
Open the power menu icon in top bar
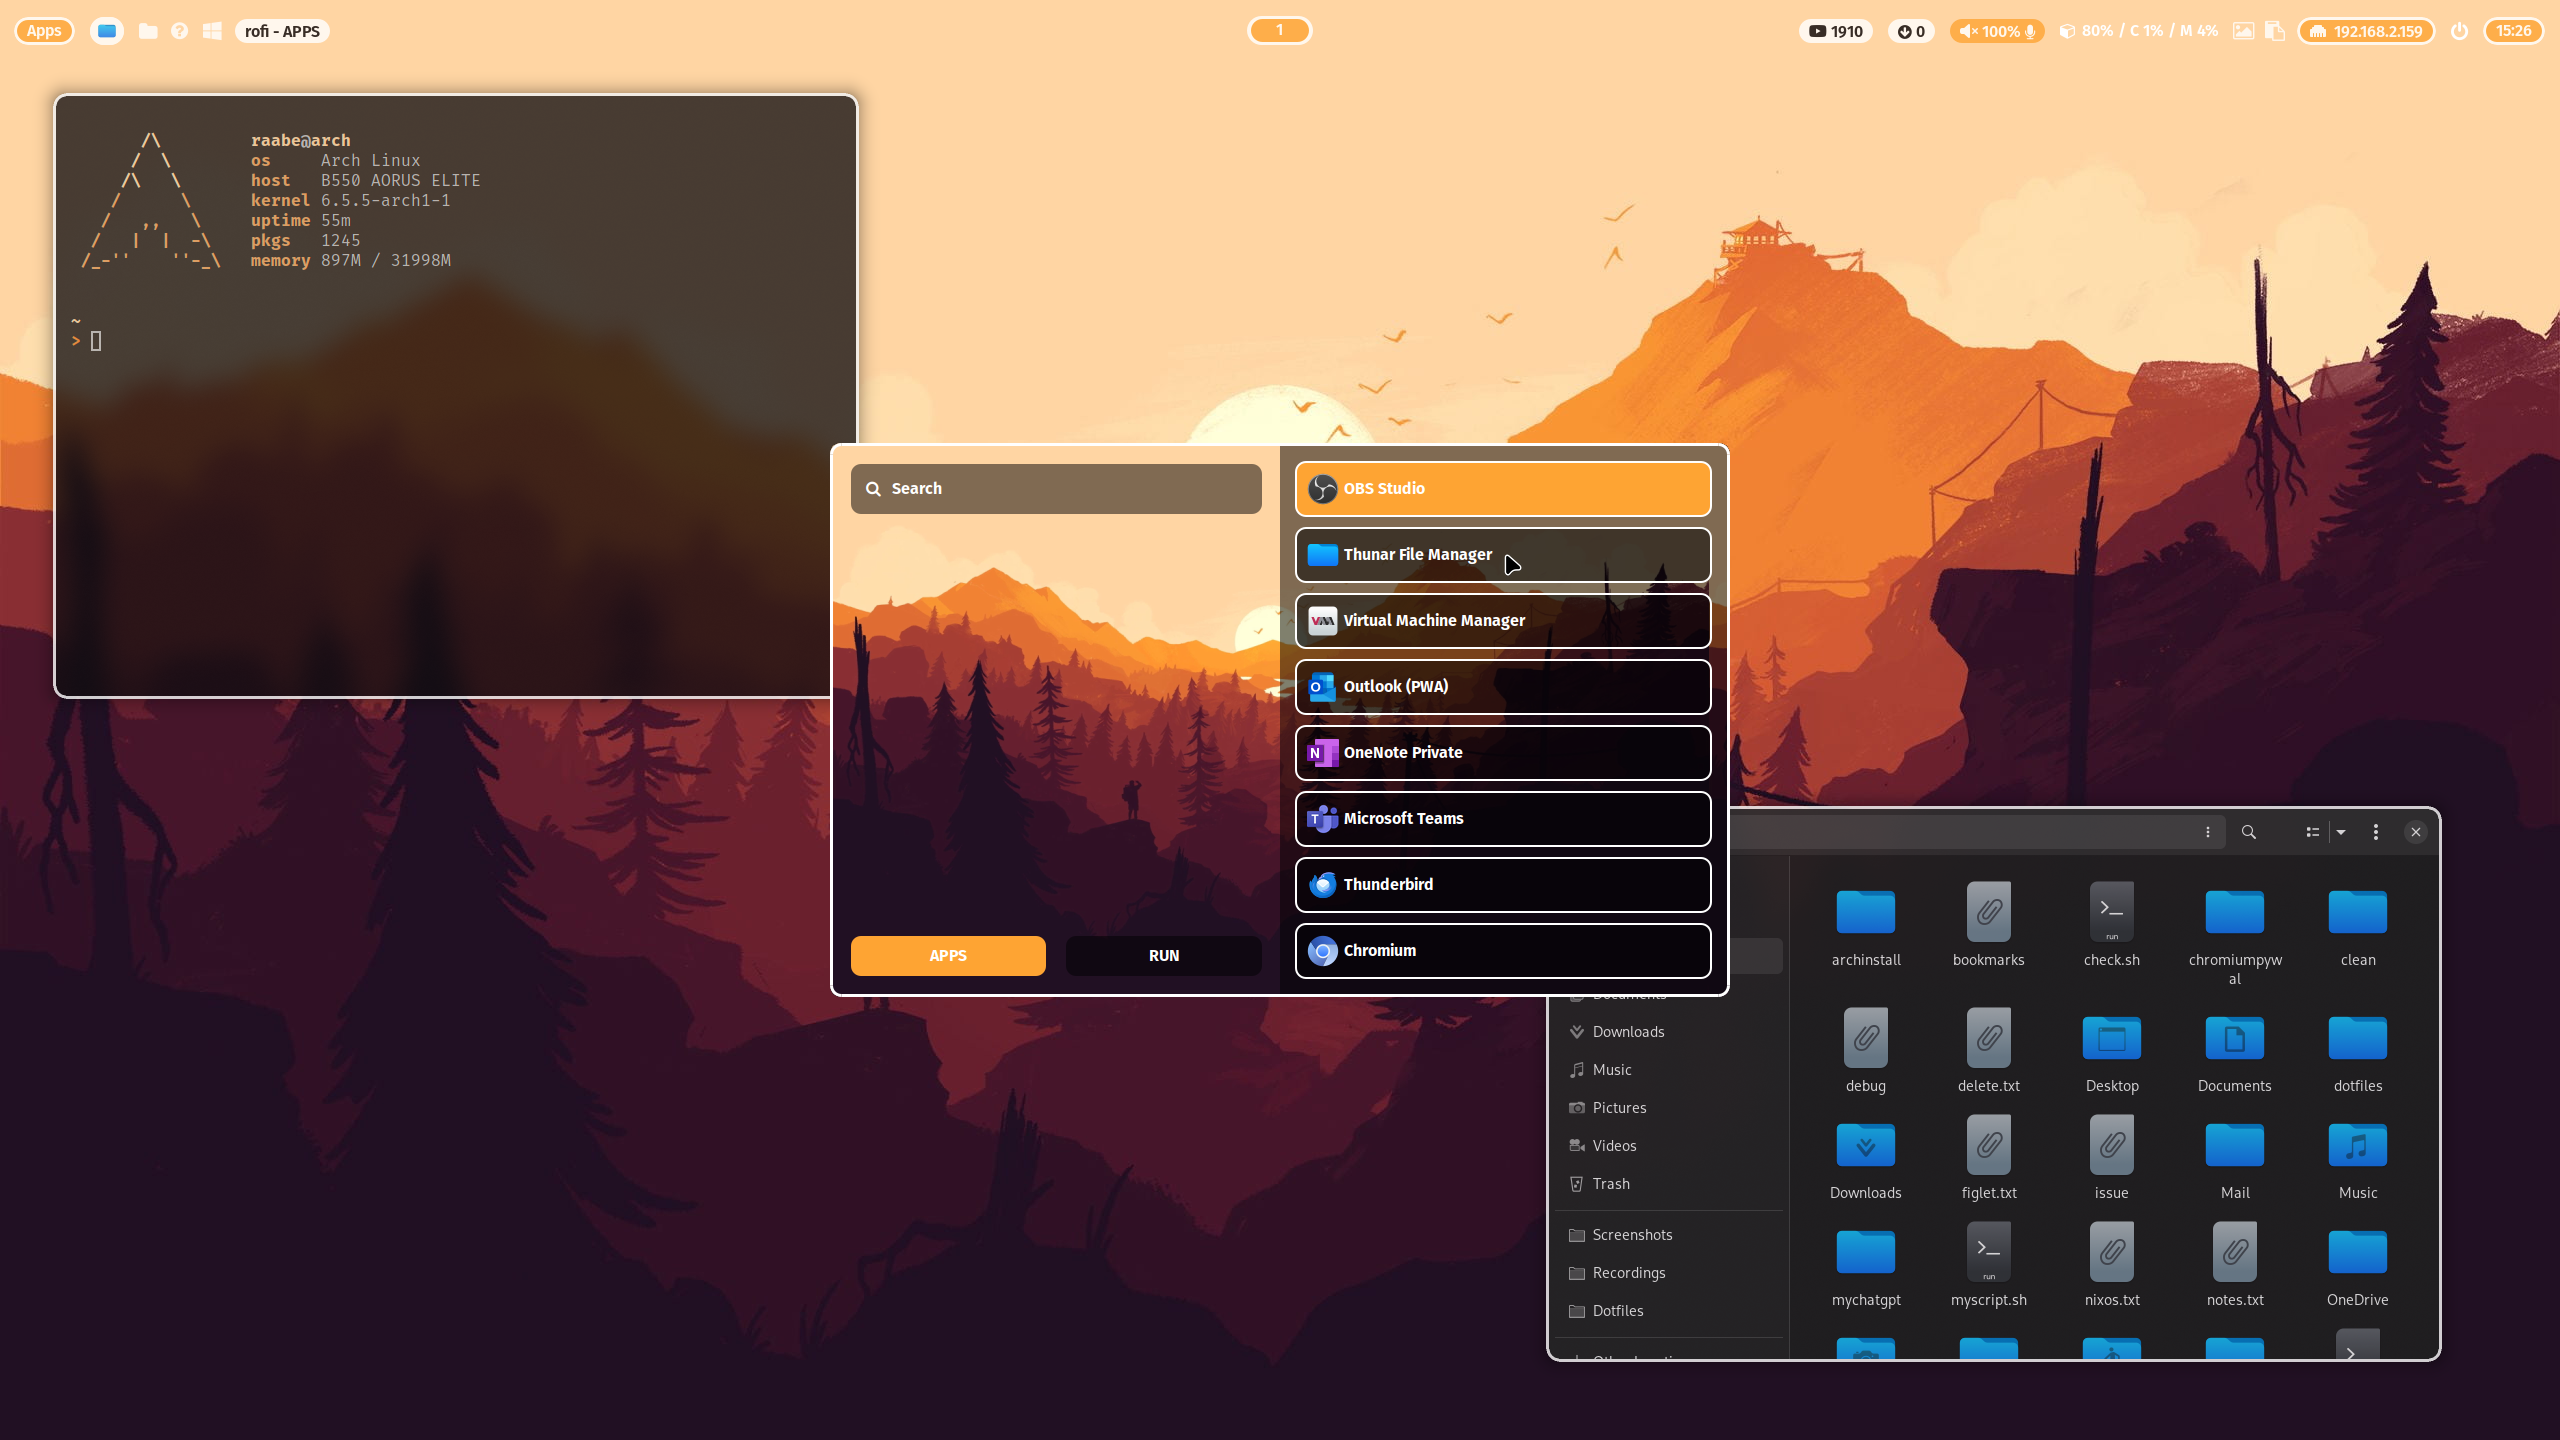pos(2459,31)
